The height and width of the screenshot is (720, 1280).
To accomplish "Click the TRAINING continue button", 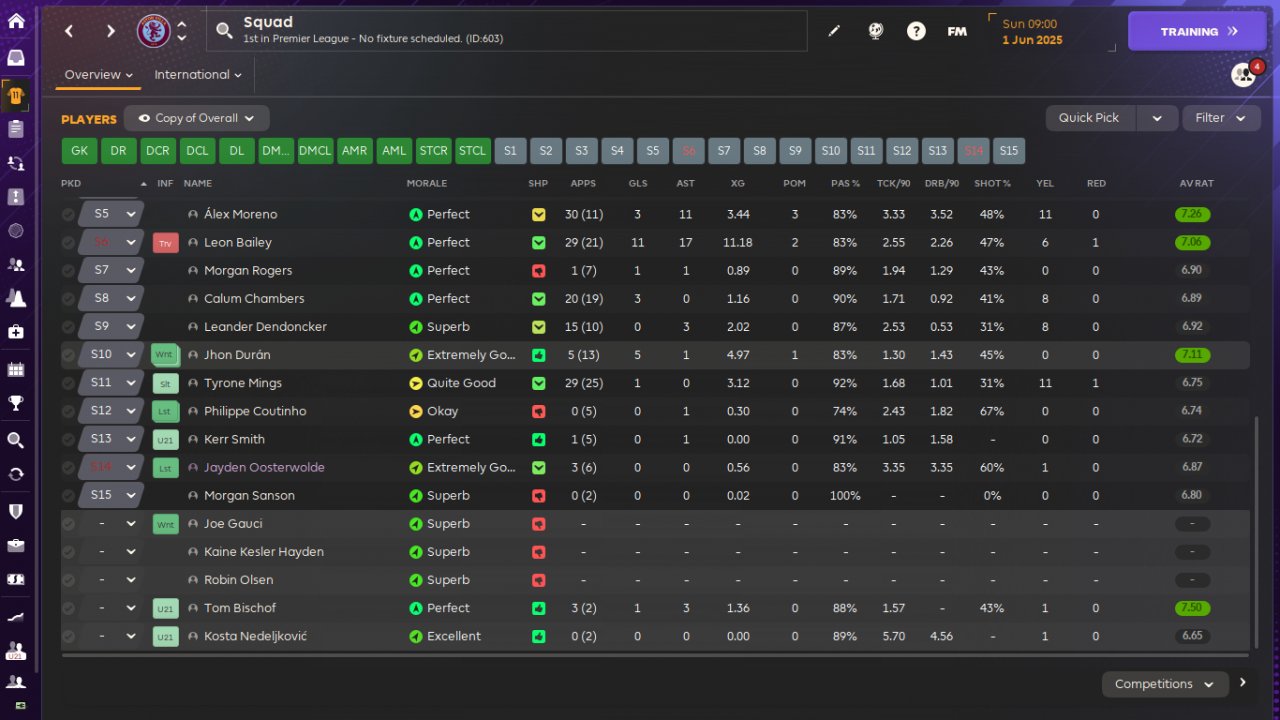I will (x=1198, y=31).
